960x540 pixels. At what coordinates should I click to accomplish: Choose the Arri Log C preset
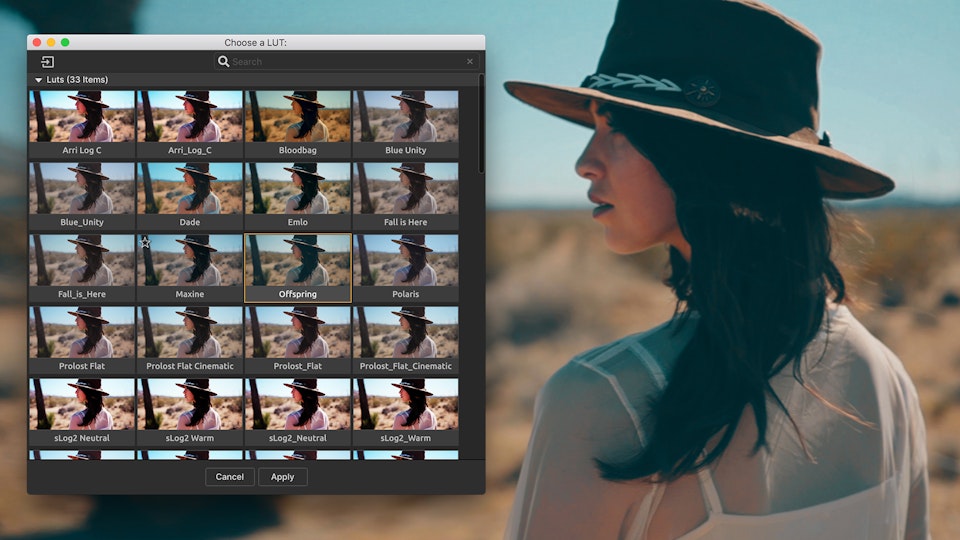click(x=82, y=116)
